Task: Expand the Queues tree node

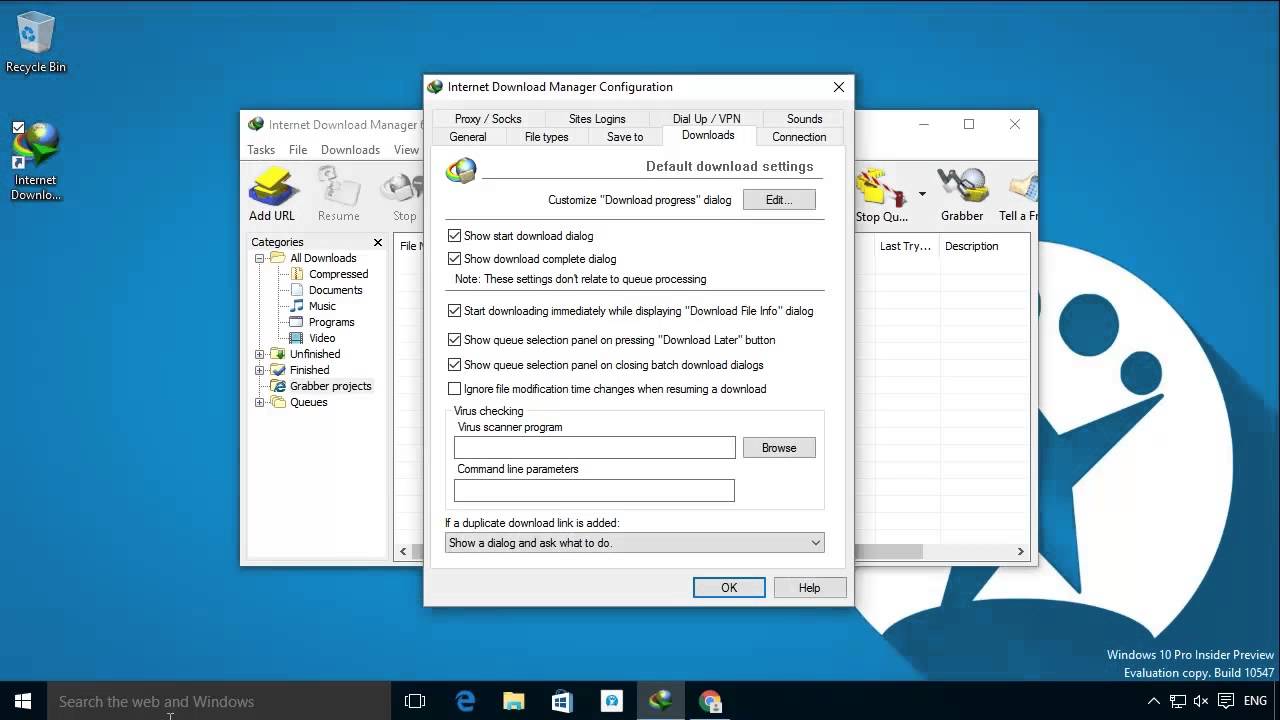Action: pyautogui.click(x=260, y=402)
